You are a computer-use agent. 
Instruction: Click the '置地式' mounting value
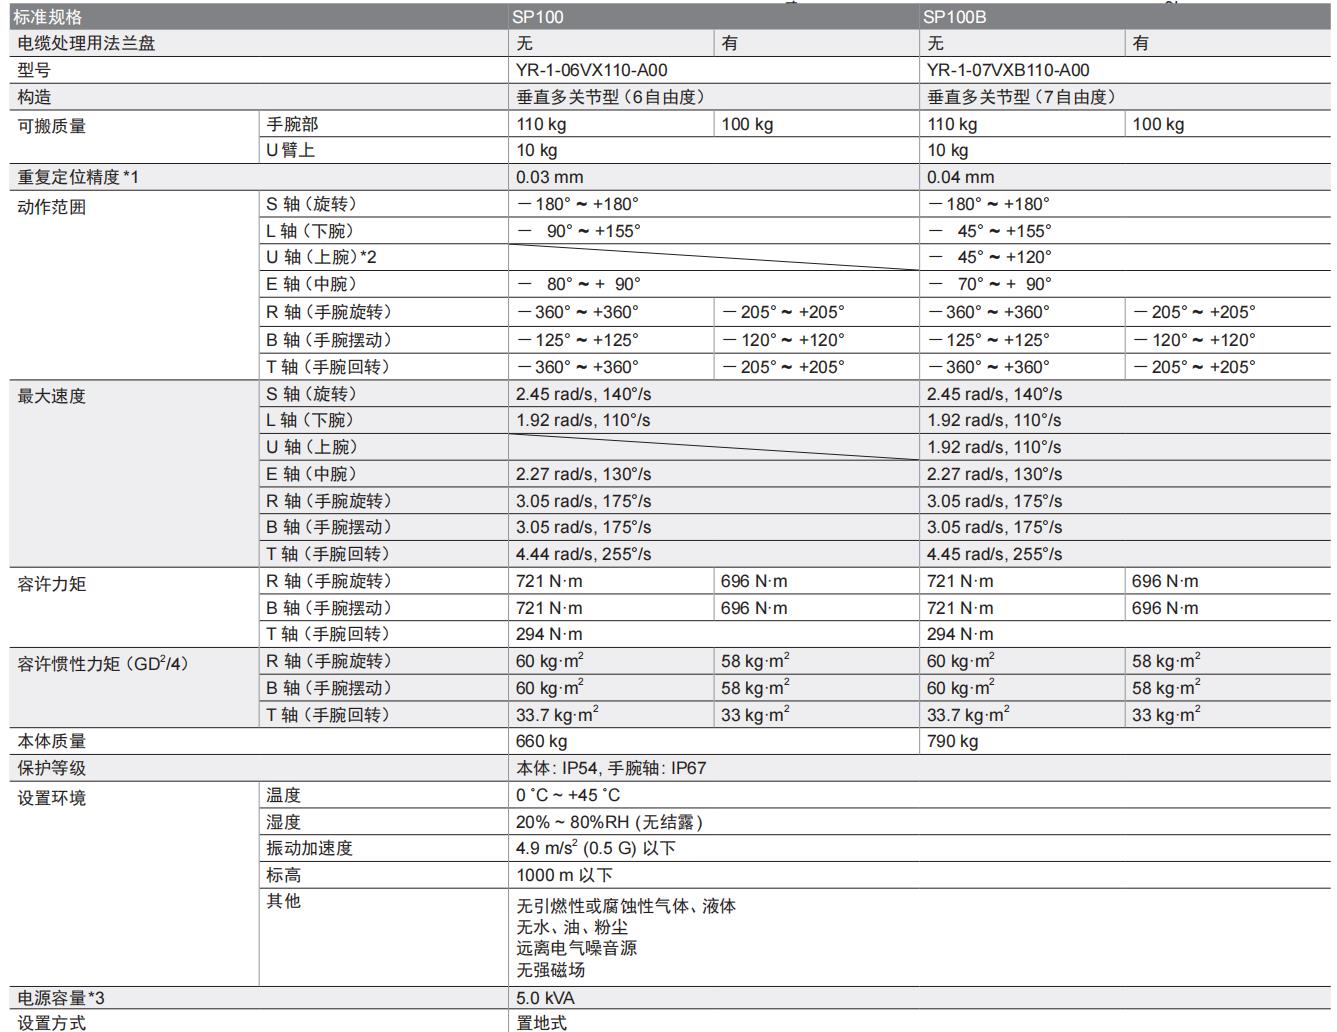pyautogui.click(x=542, y=1022)
